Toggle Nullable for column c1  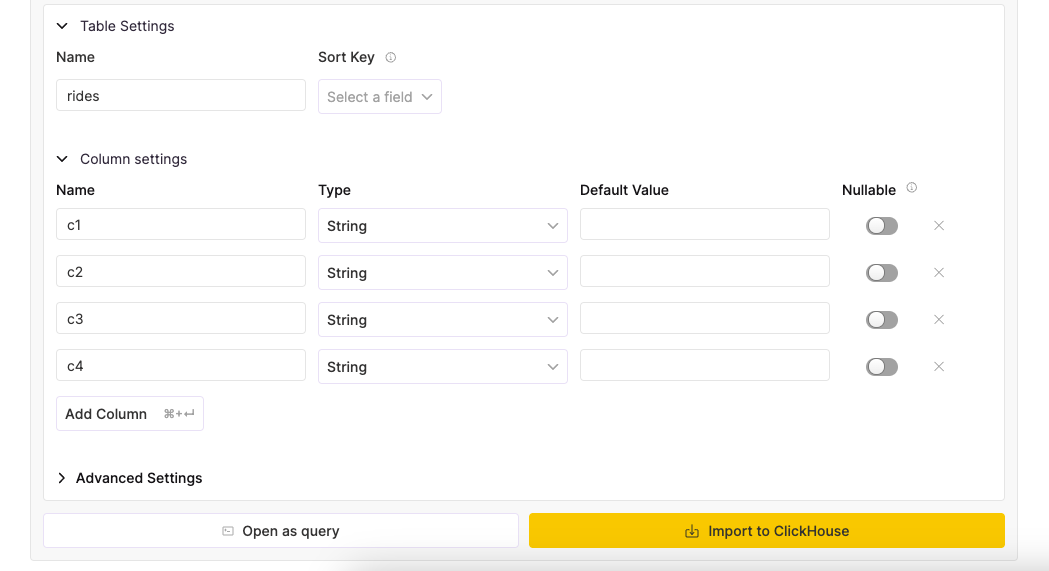point(882,226)
